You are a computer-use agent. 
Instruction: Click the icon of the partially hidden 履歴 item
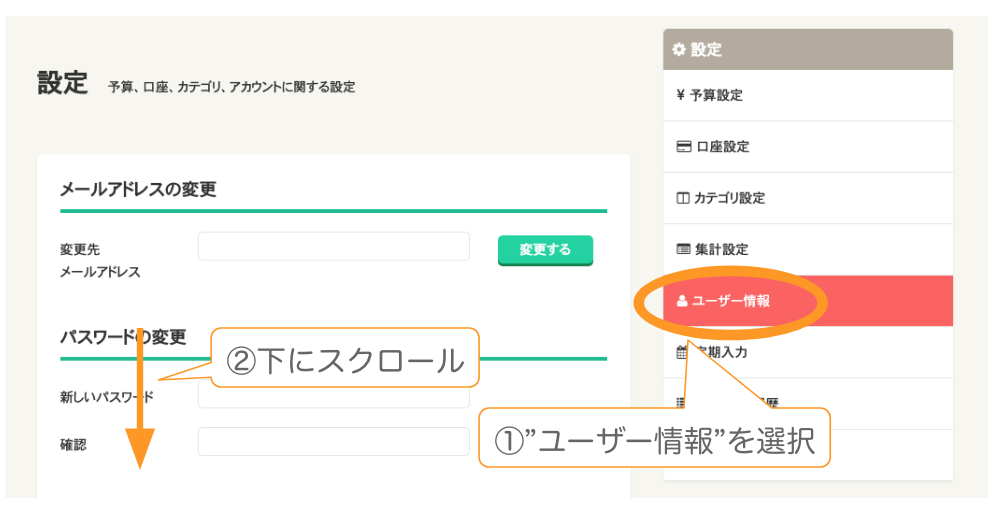pyautogui.click(x=680, y=403)
